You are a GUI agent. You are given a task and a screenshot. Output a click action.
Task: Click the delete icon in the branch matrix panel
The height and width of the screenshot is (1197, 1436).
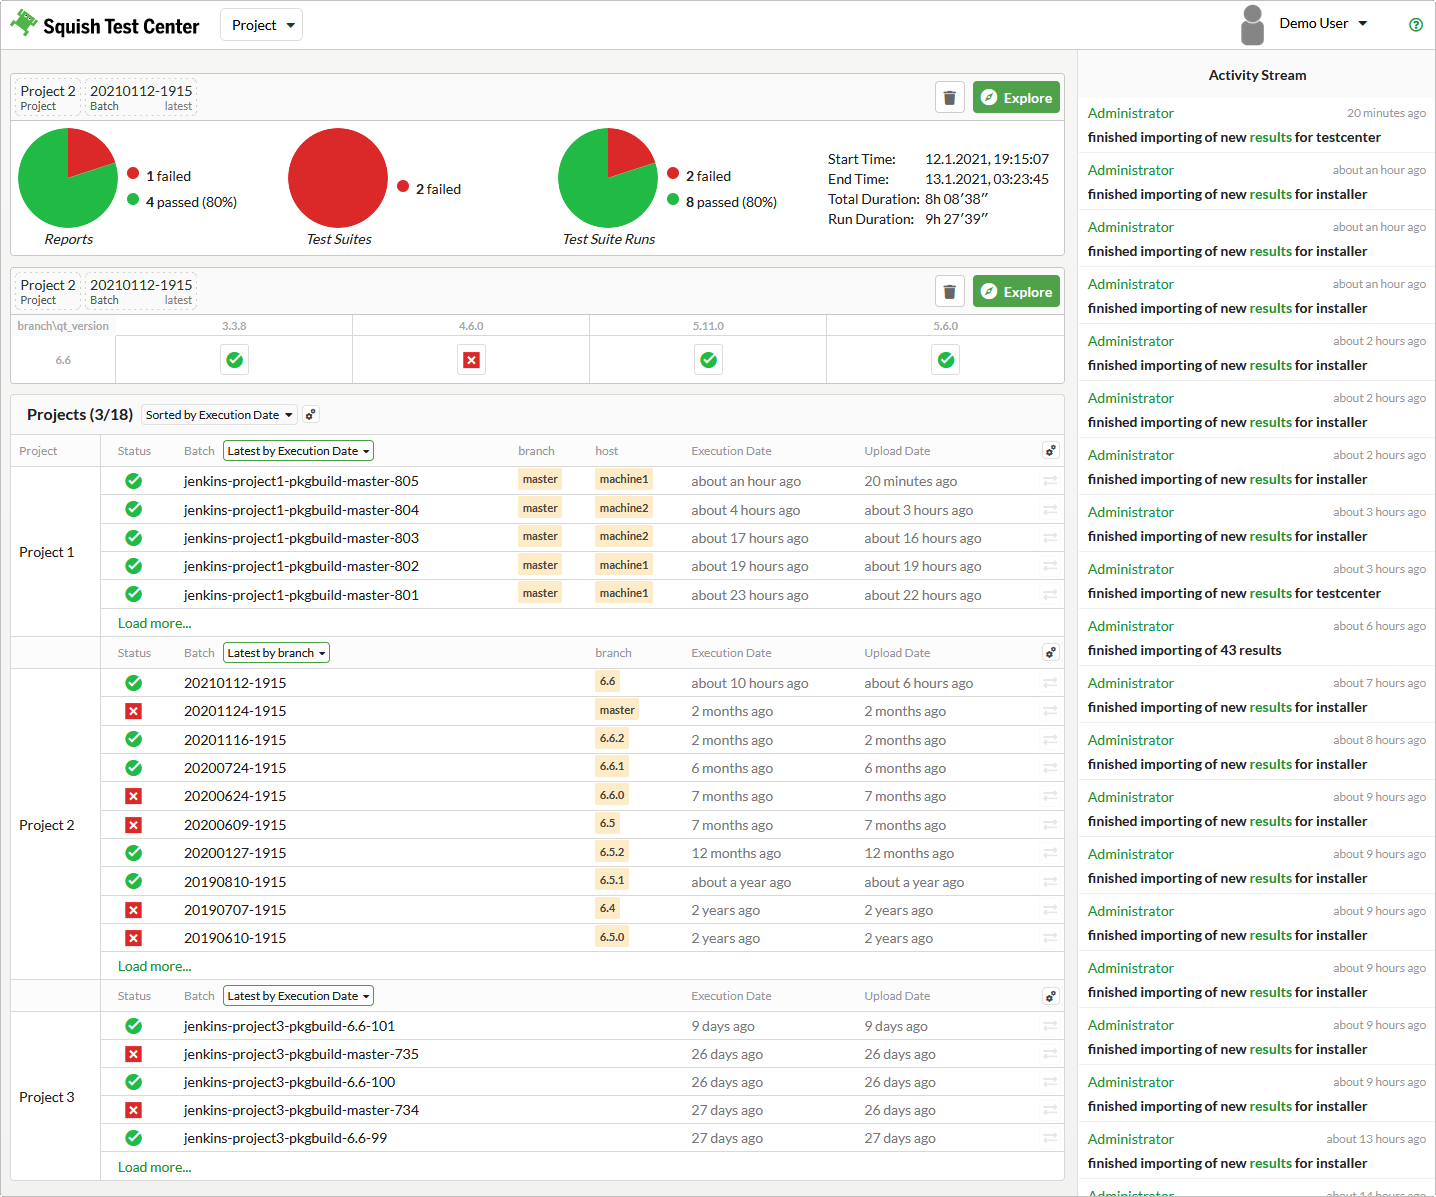pos(949,292)
